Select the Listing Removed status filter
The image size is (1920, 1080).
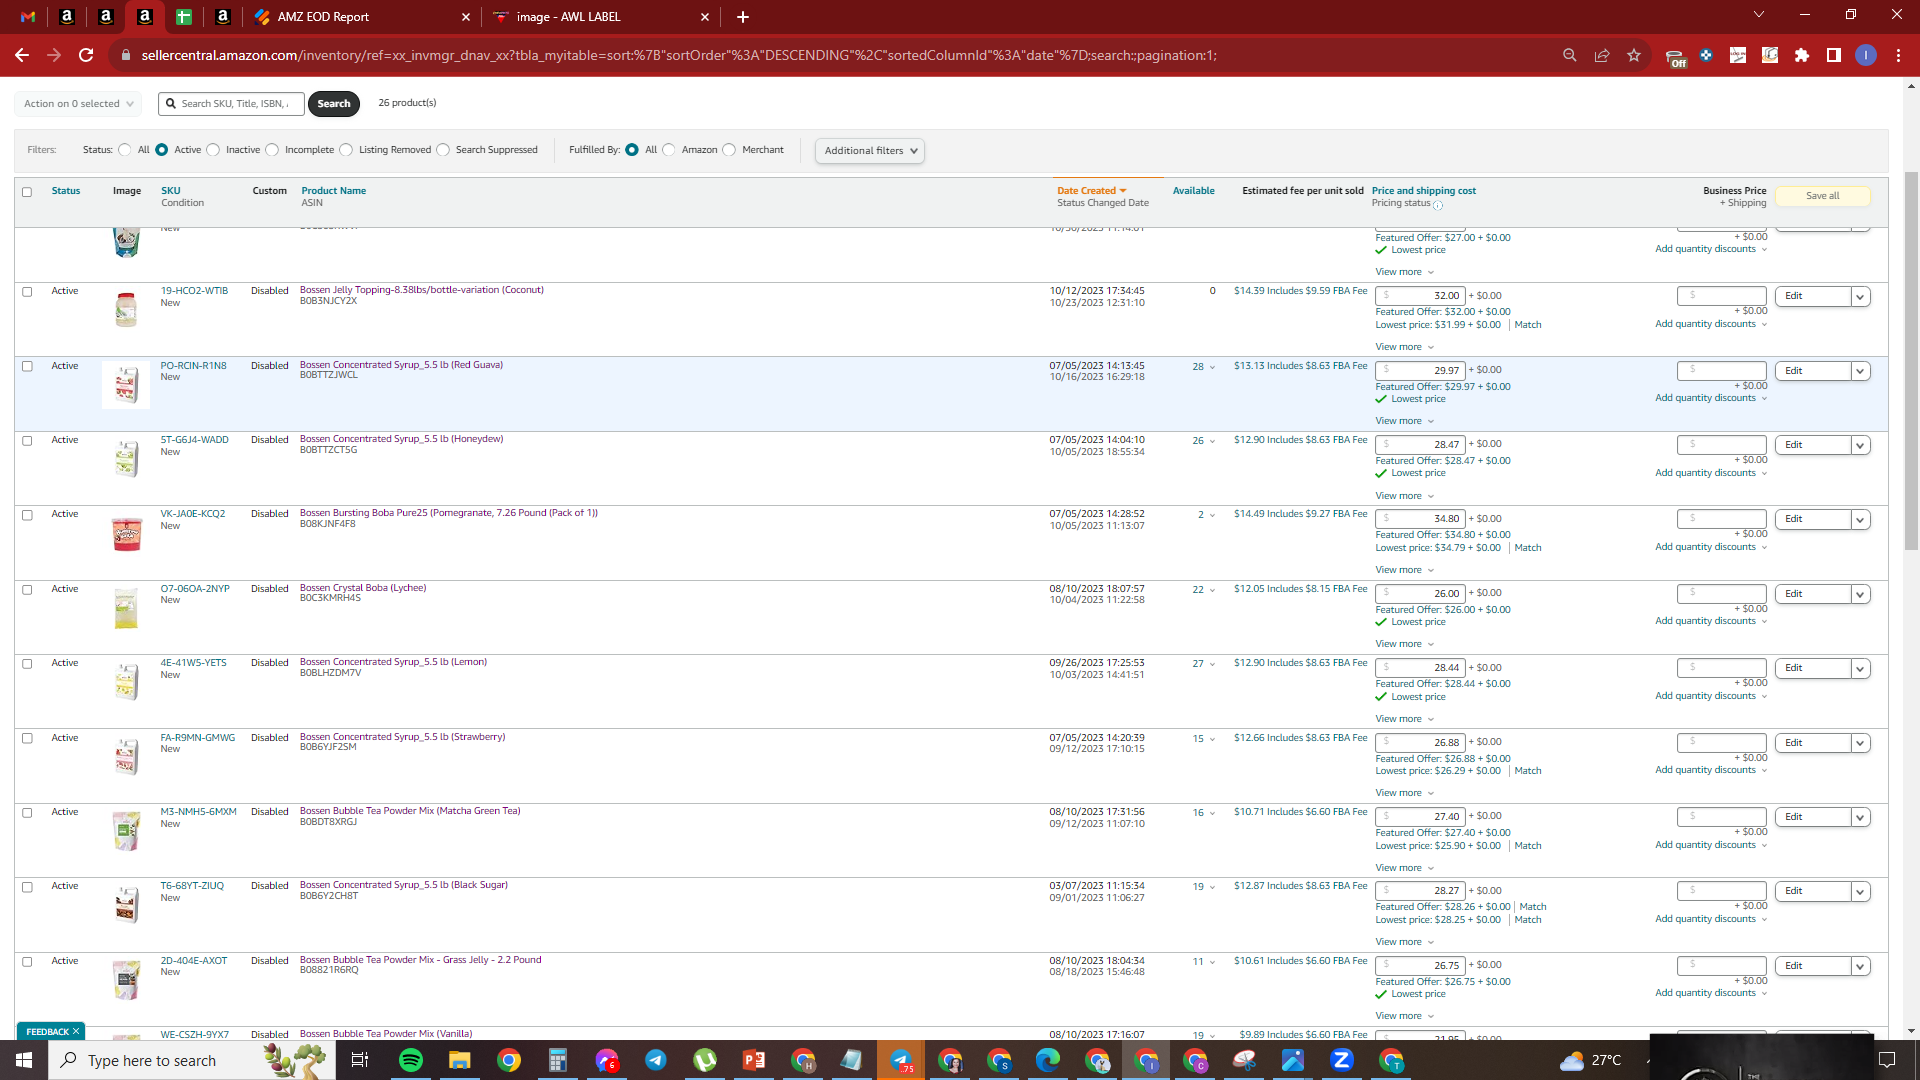[x=346, y=150]
